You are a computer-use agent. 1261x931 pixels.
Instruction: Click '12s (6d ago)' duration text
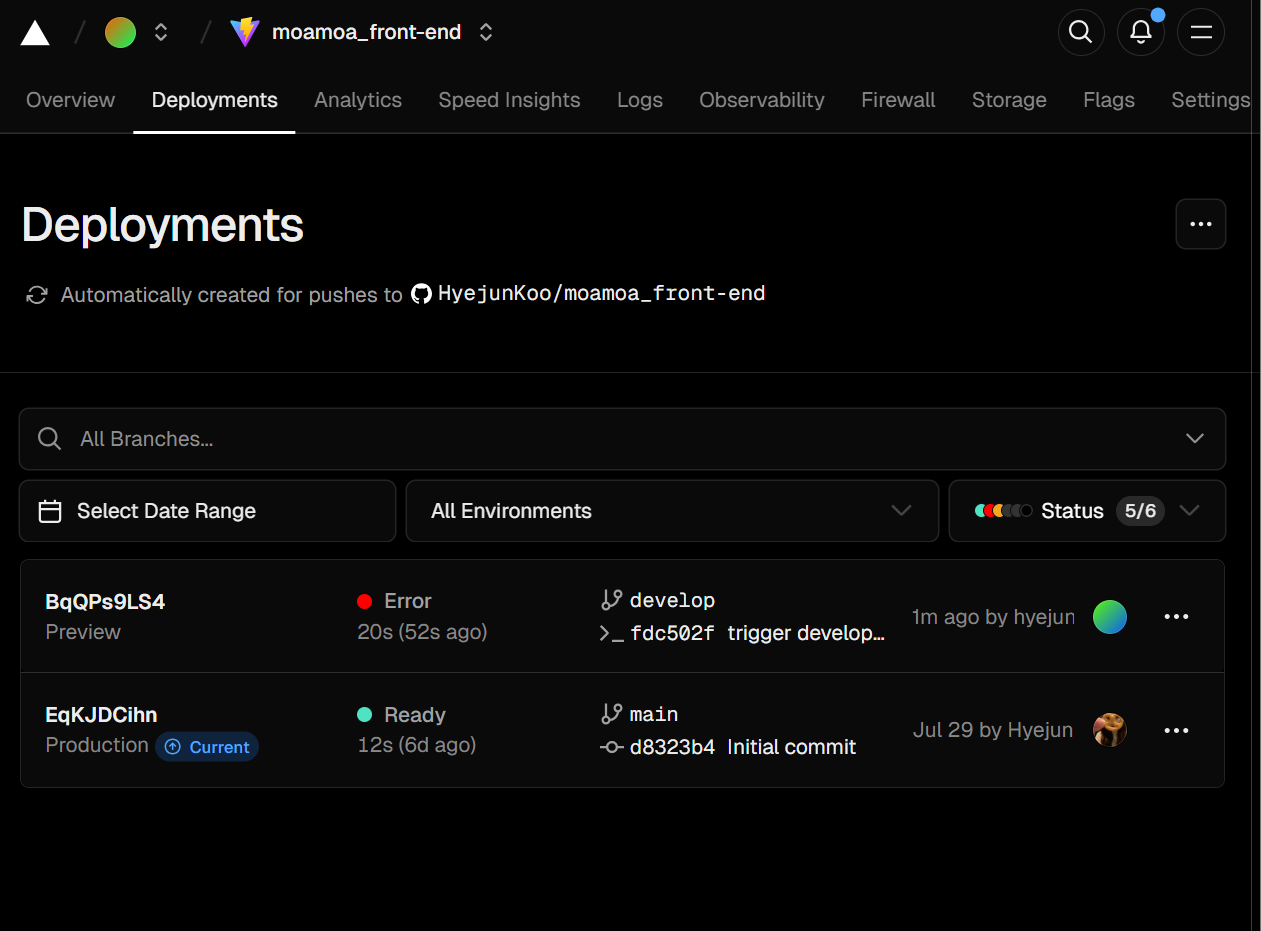coord(417,745)
